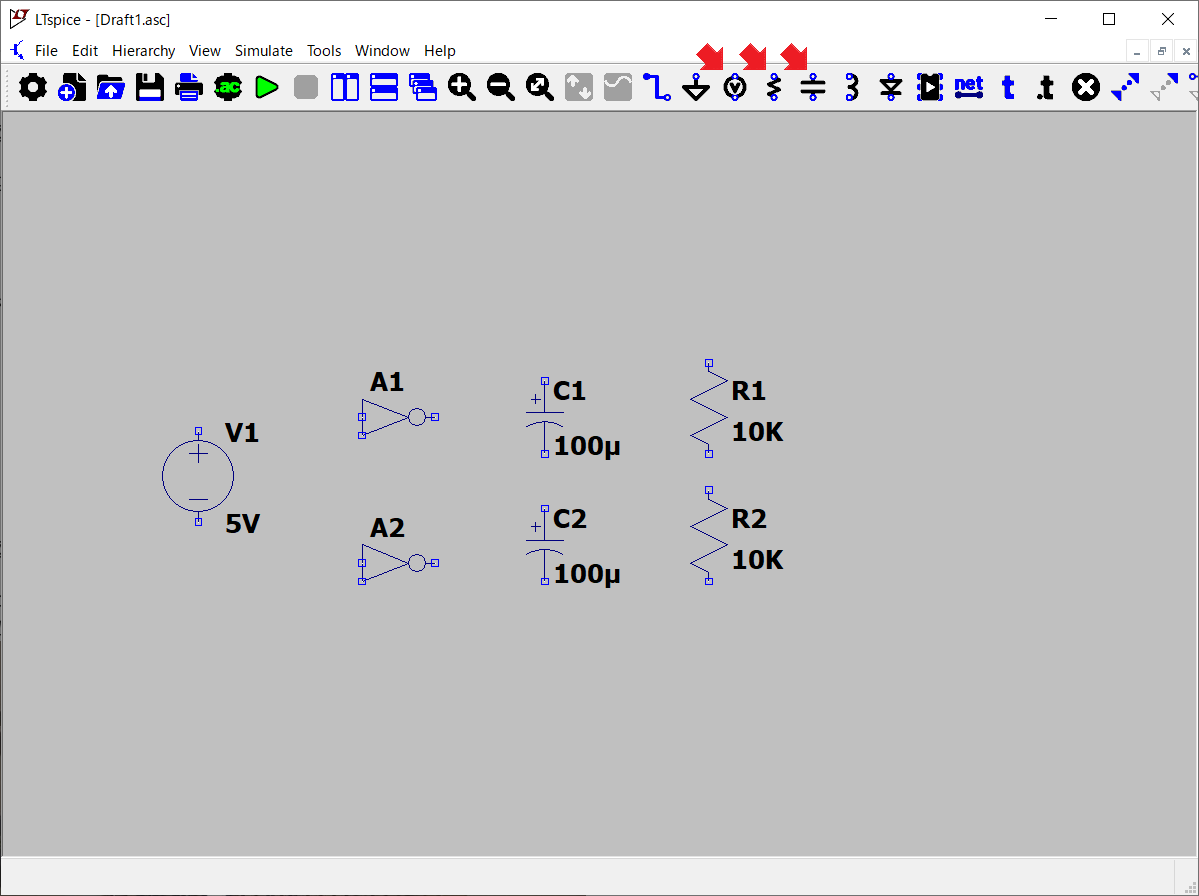Zoom in on the schematic

pyautogui.click(x=461, y=88)
